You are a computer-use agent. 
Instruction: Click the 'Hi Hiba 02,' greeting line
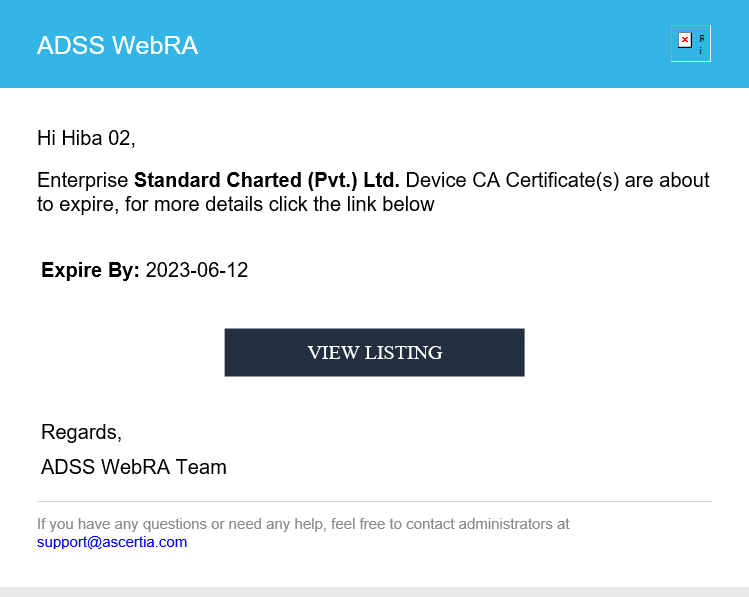85,138
